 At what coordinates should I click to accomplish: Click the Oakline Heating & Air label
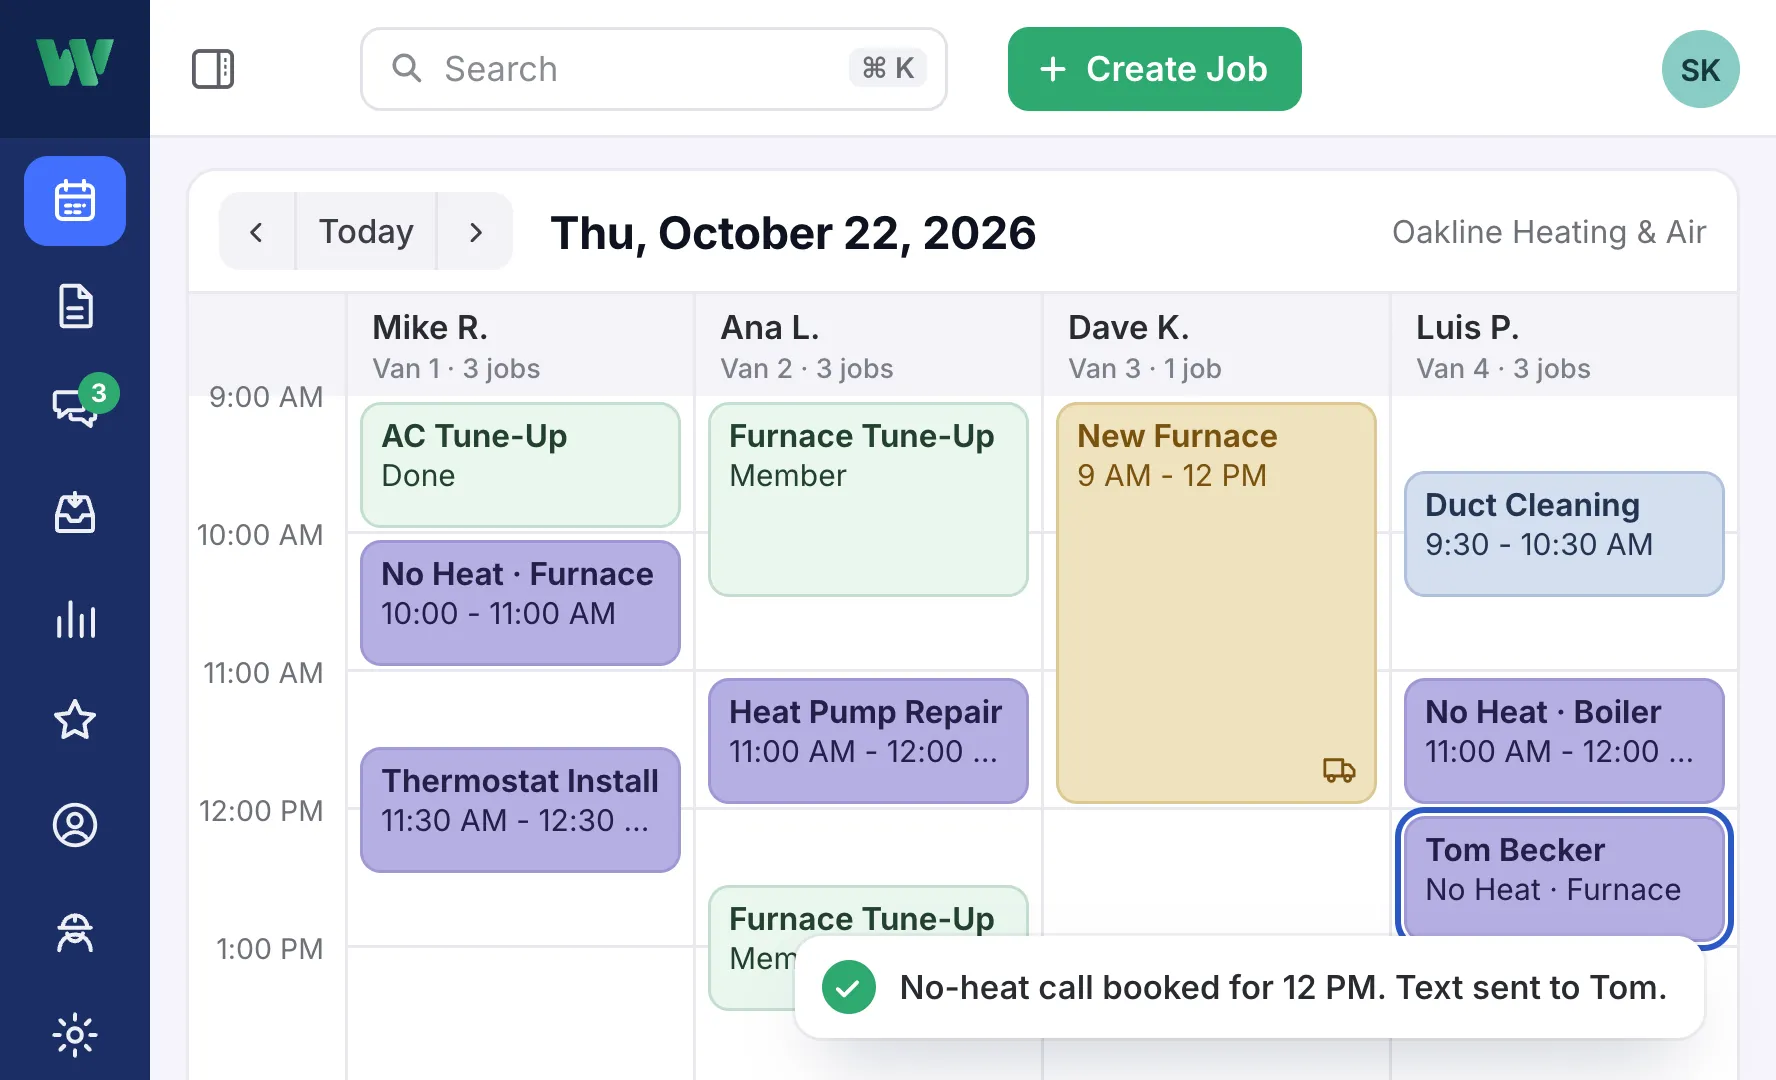[x=1549, y=232]
